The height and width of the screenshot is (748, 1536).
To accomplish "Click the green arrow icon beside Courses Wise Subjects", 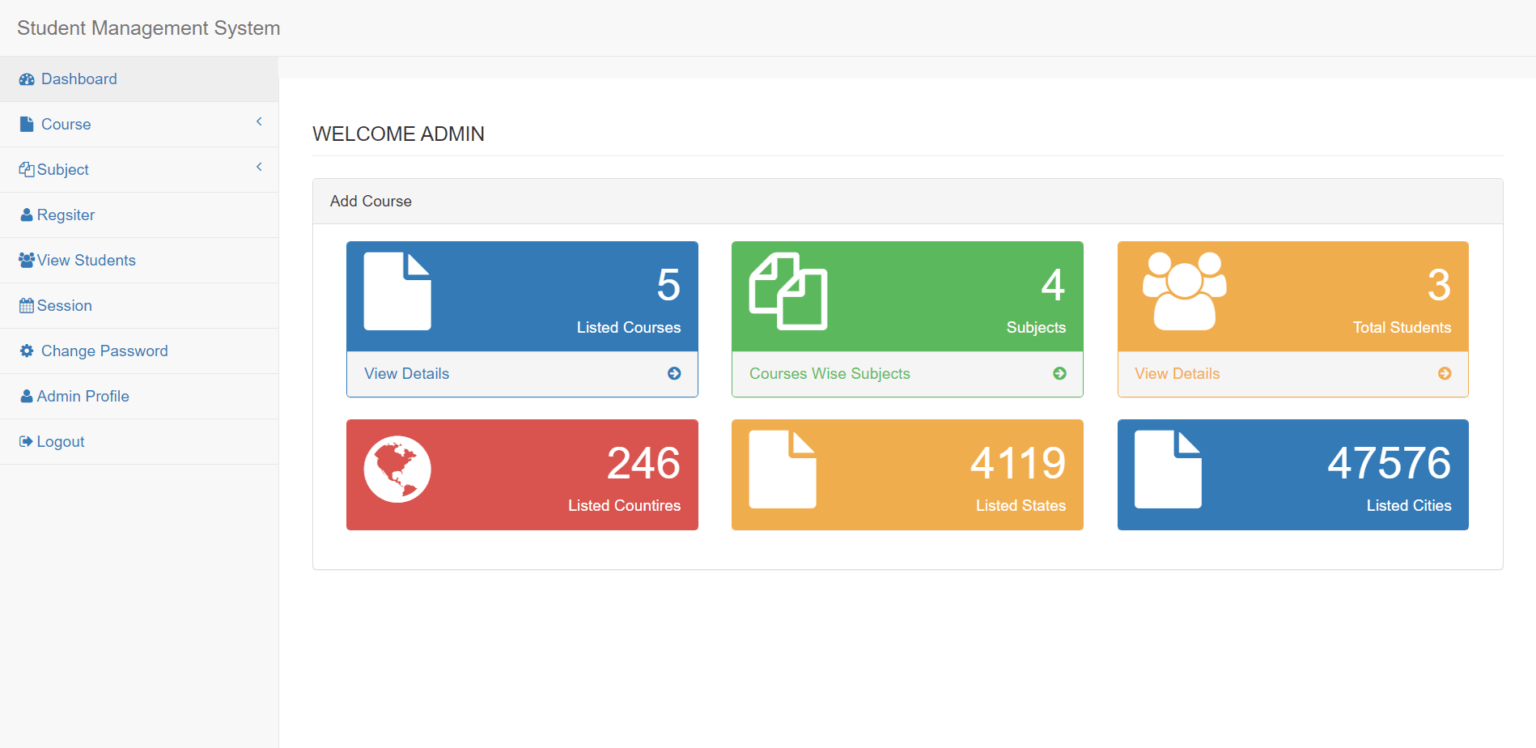I will (1059, 373).
